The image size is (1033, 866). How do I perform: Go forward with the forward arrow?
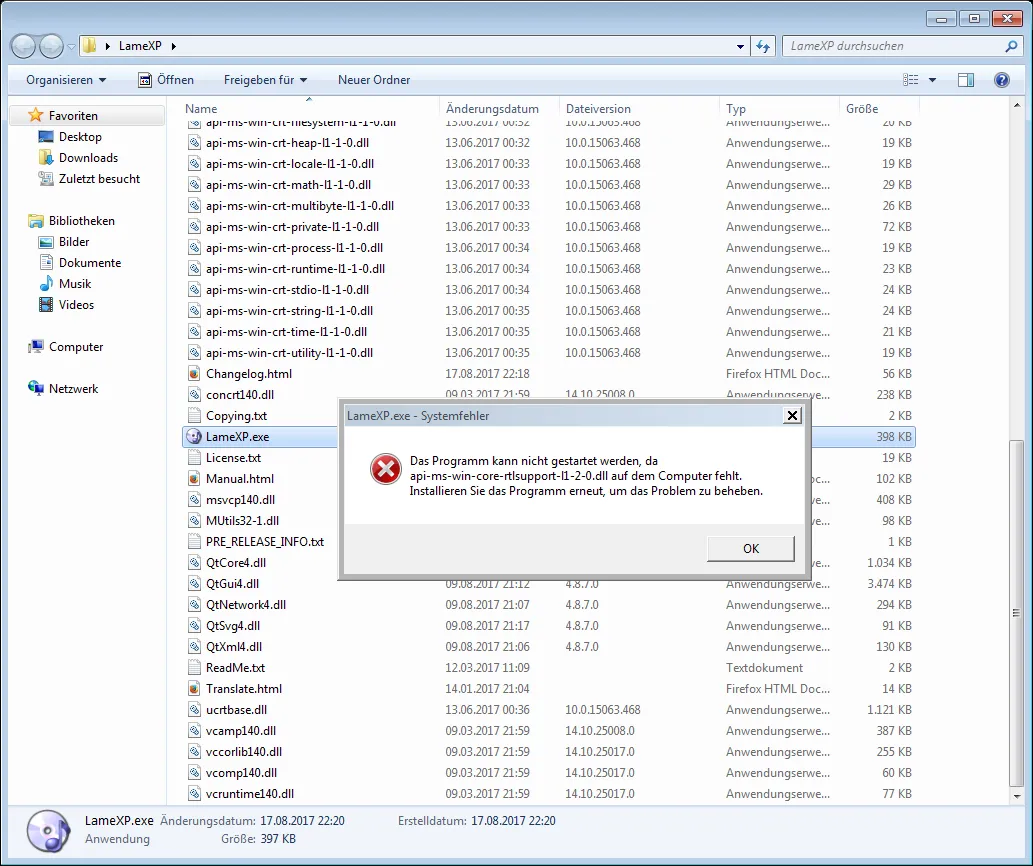[x=51, y=46]
